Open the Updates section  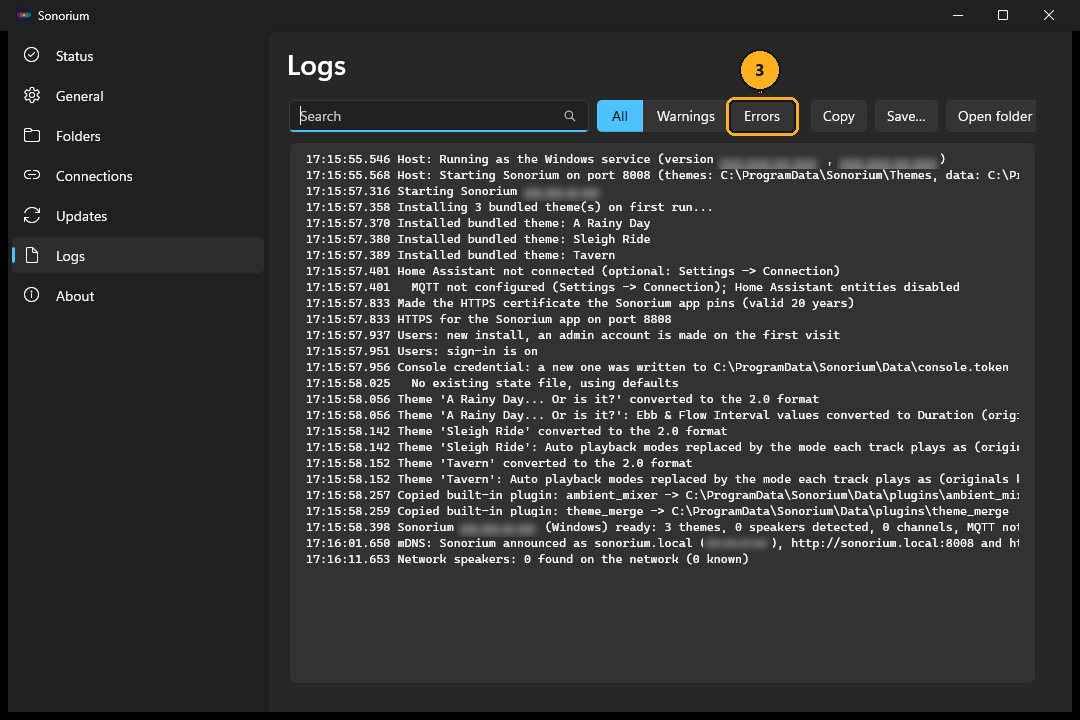click(x=138, y=216)
